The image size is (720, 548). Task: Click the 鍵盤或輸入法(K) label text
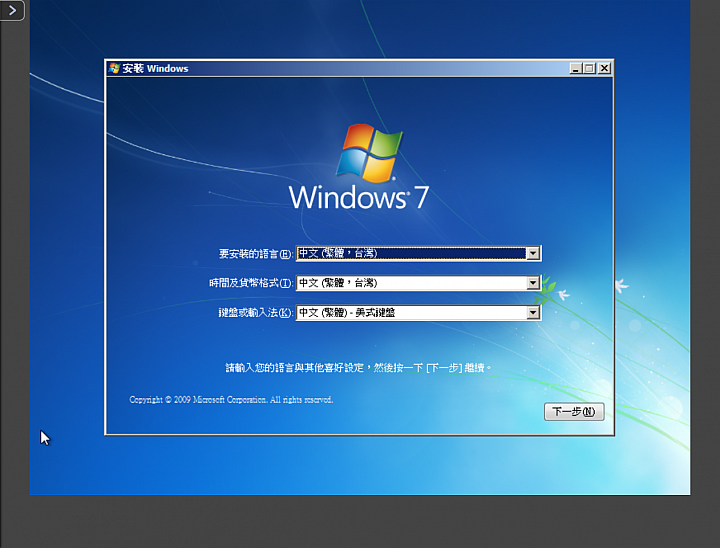pyautogui.click(x=255, y=313)
